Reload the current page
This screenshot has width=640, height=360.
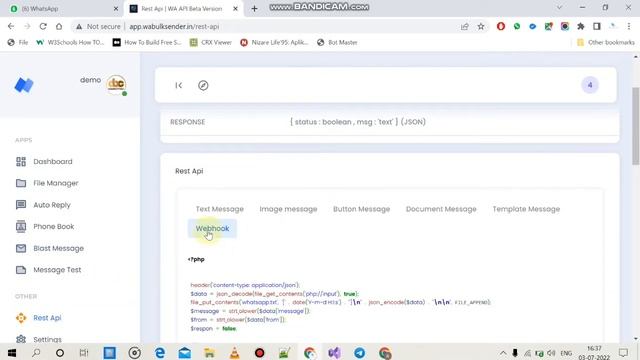point(43,26)
